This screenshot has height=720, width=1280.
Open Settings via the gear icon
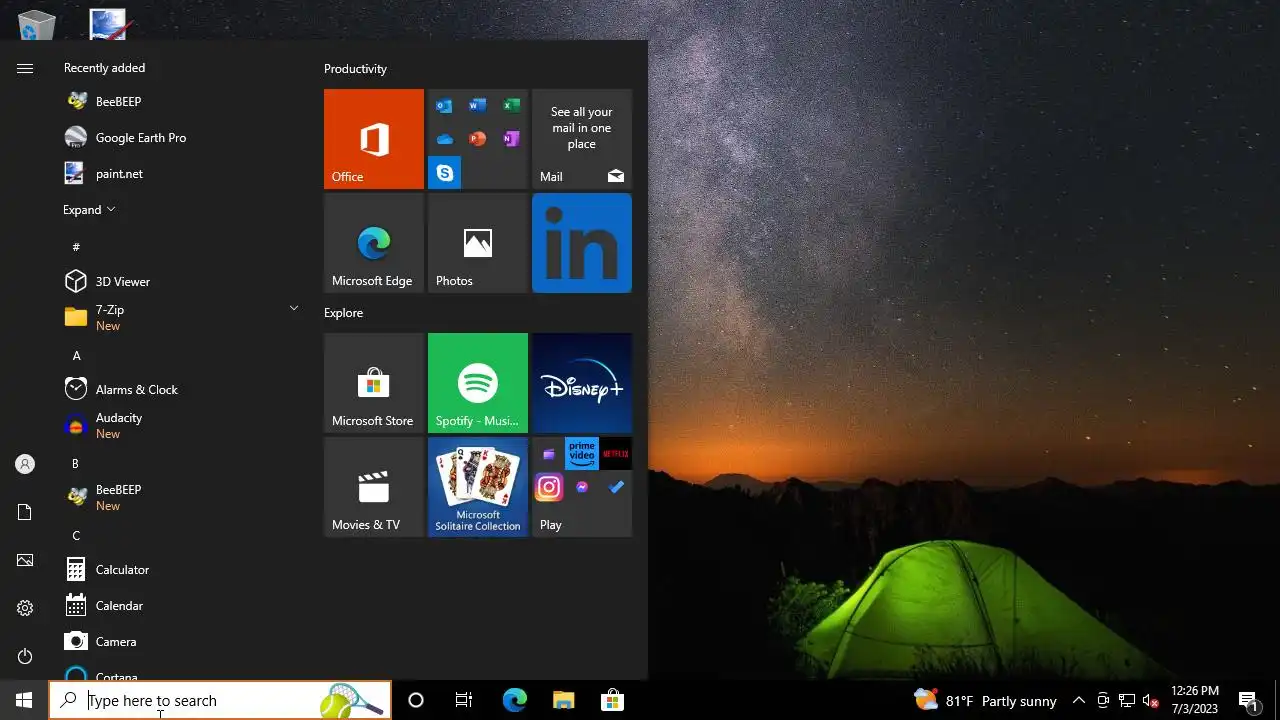pos(25,608)
